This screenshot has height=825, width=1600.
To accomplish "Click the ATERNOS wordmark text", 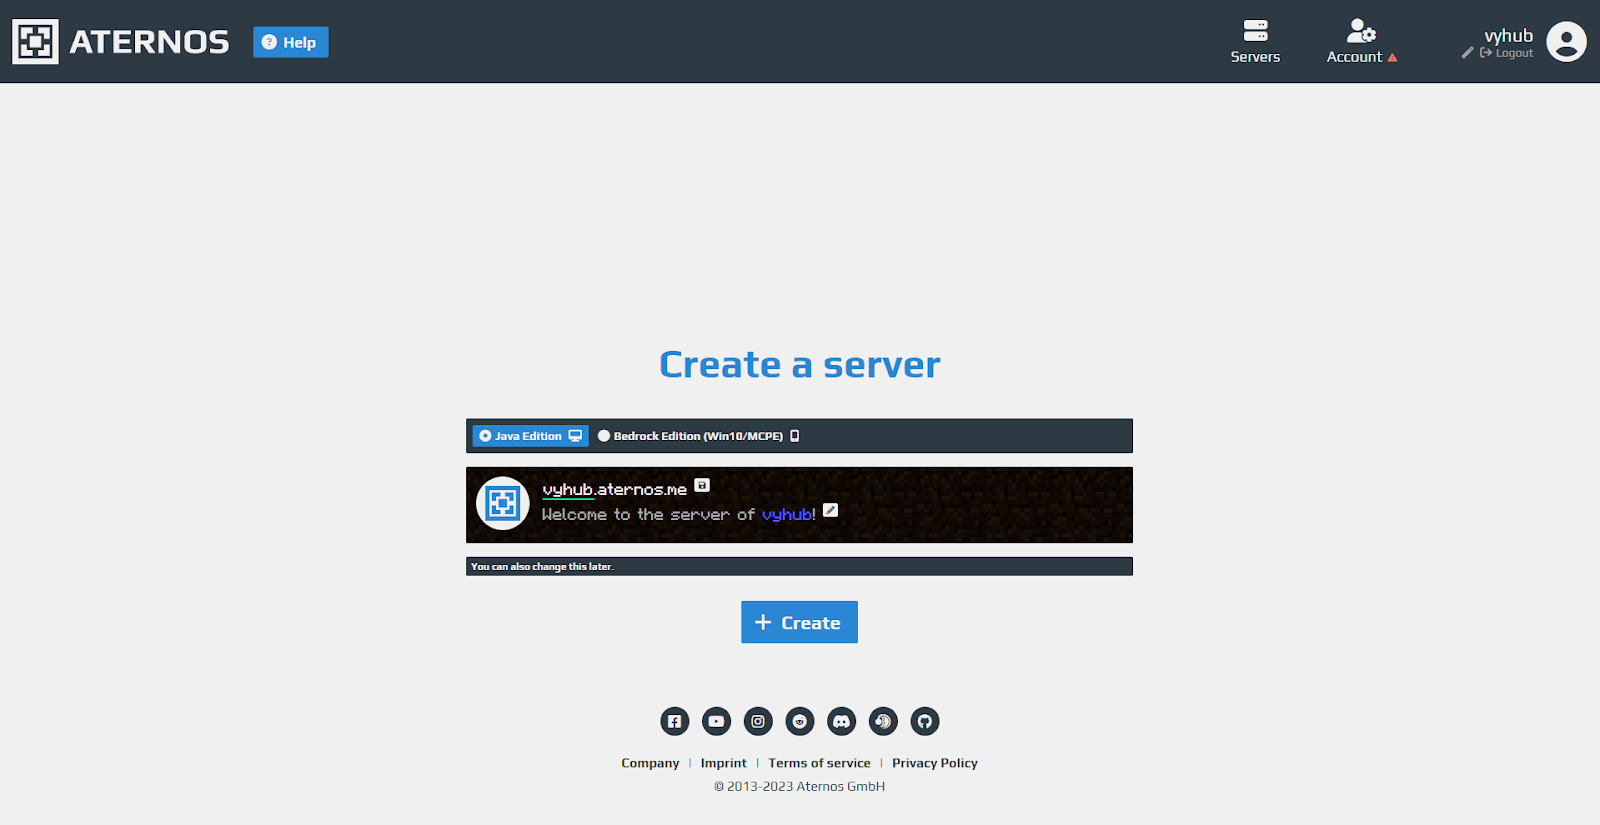I will coord(149,42).
